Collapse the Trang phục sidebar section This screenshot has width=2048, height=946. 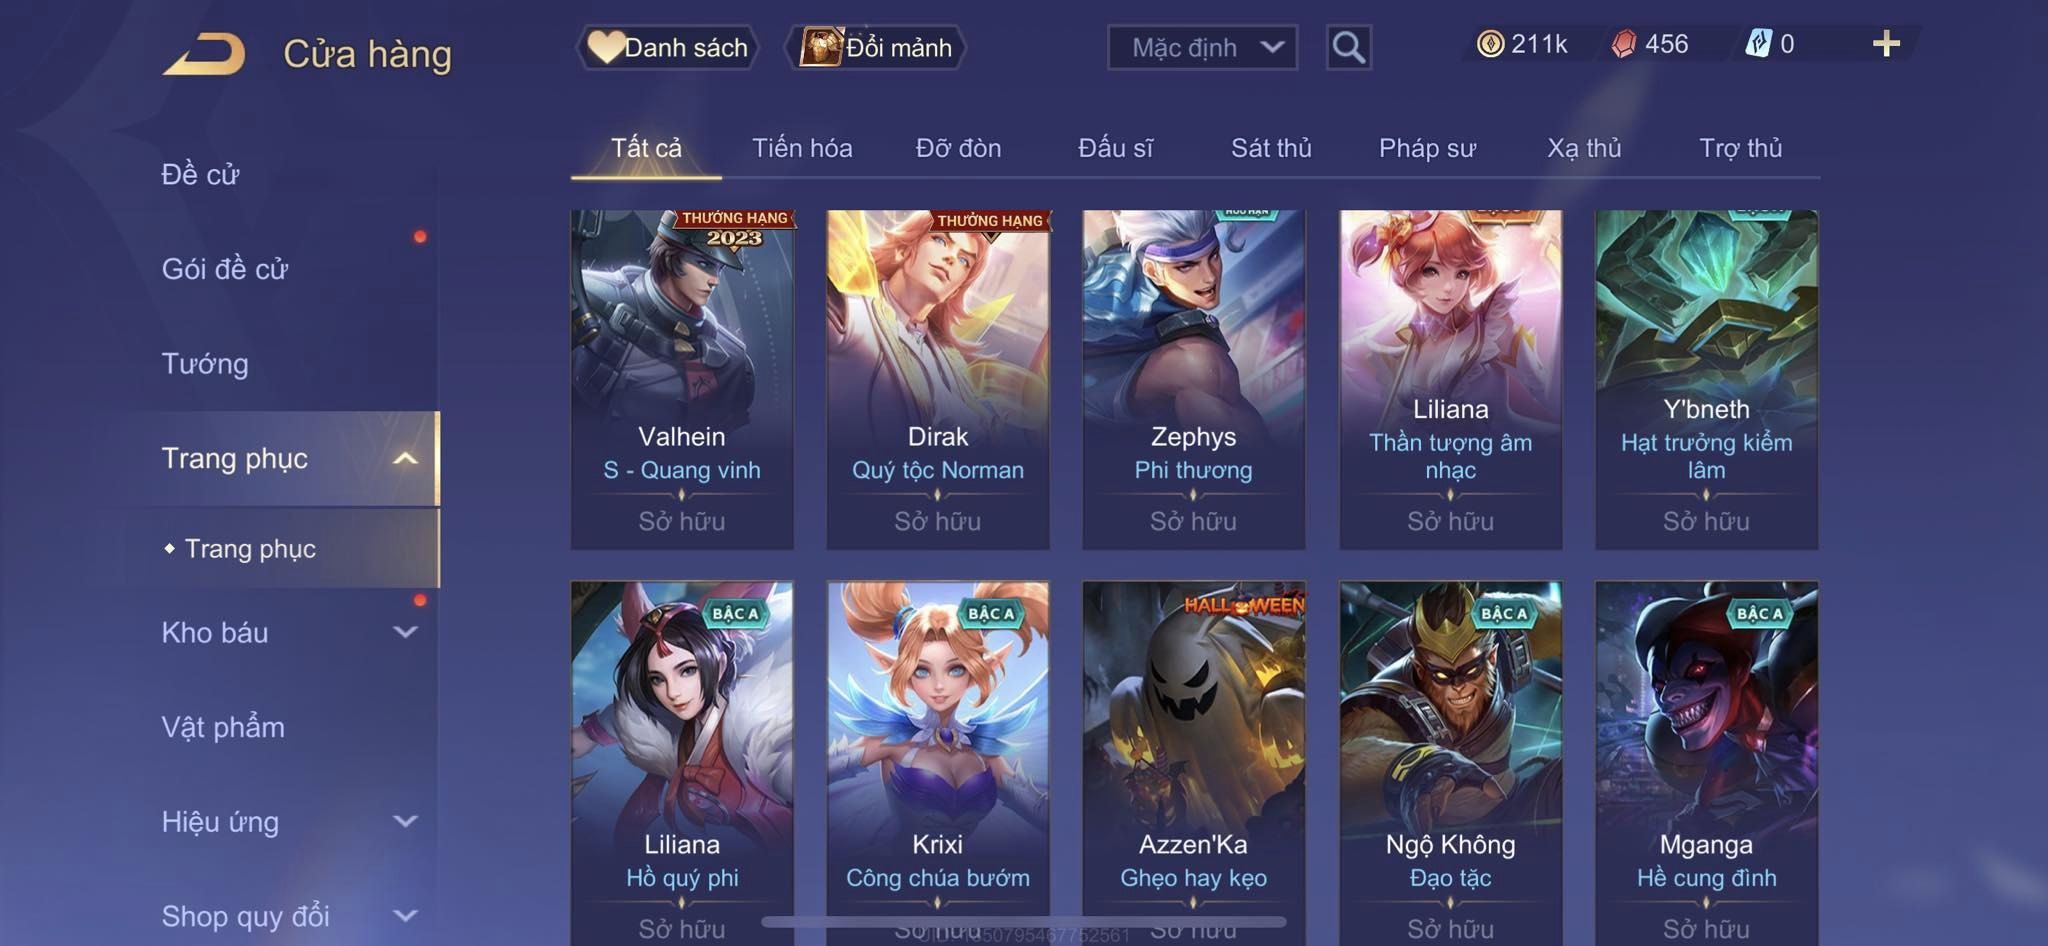pos(405,459)
